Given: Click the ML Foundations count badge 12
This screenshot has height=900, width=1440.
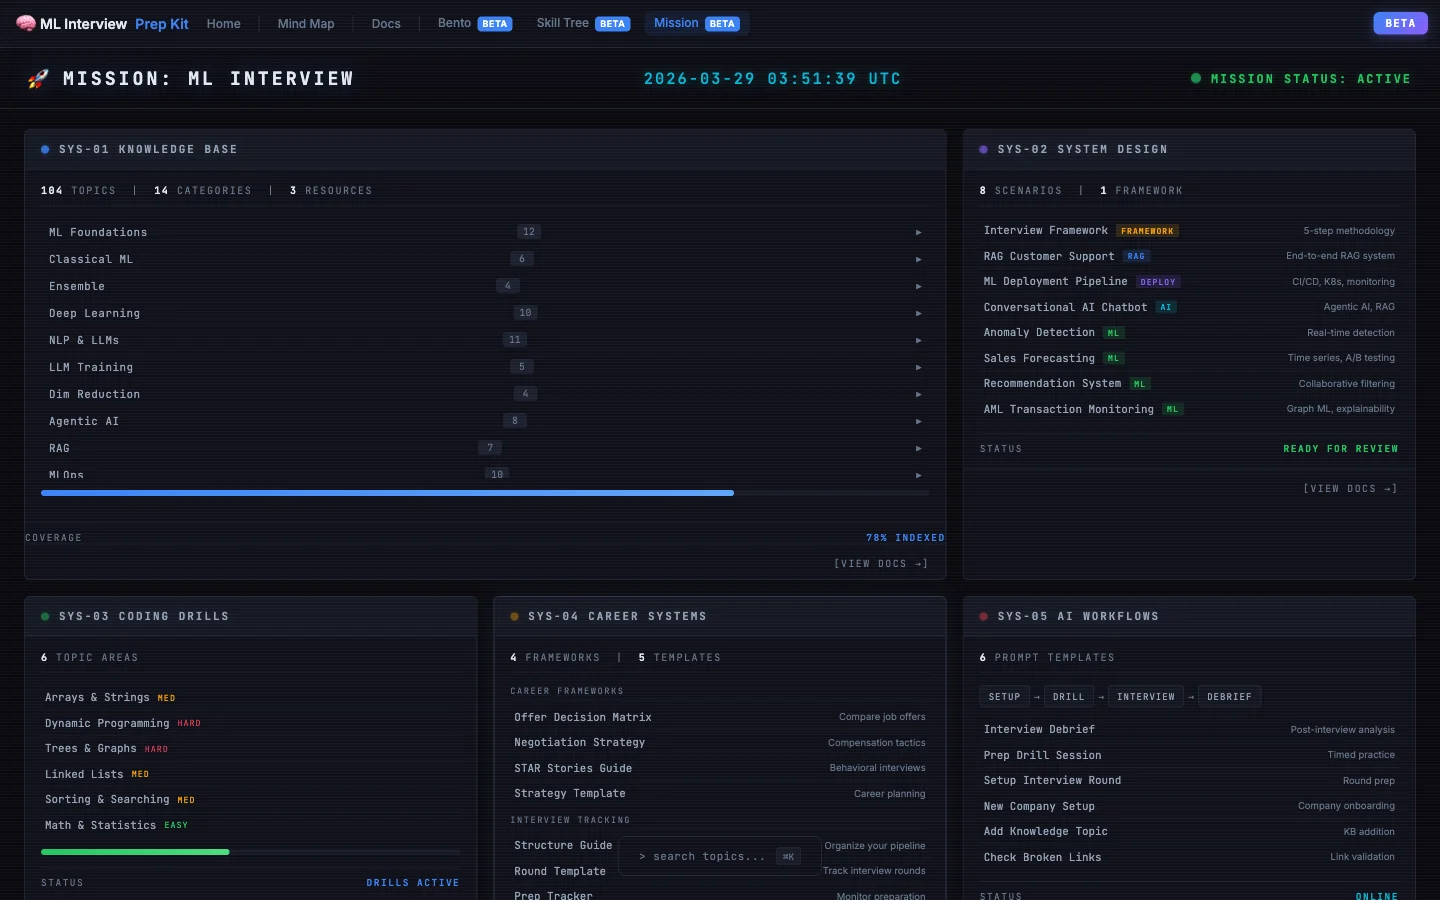Looking at the screenshot, I should [x=529, y=232].
